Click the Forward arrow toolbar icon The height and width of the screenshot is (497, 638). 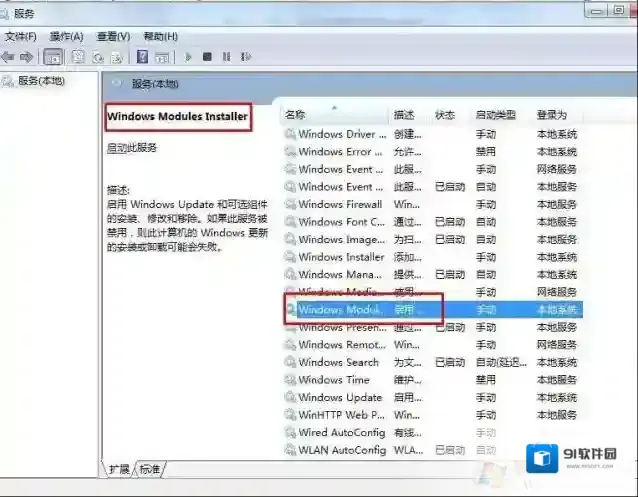pyautogui.click(x=27, y=57)
